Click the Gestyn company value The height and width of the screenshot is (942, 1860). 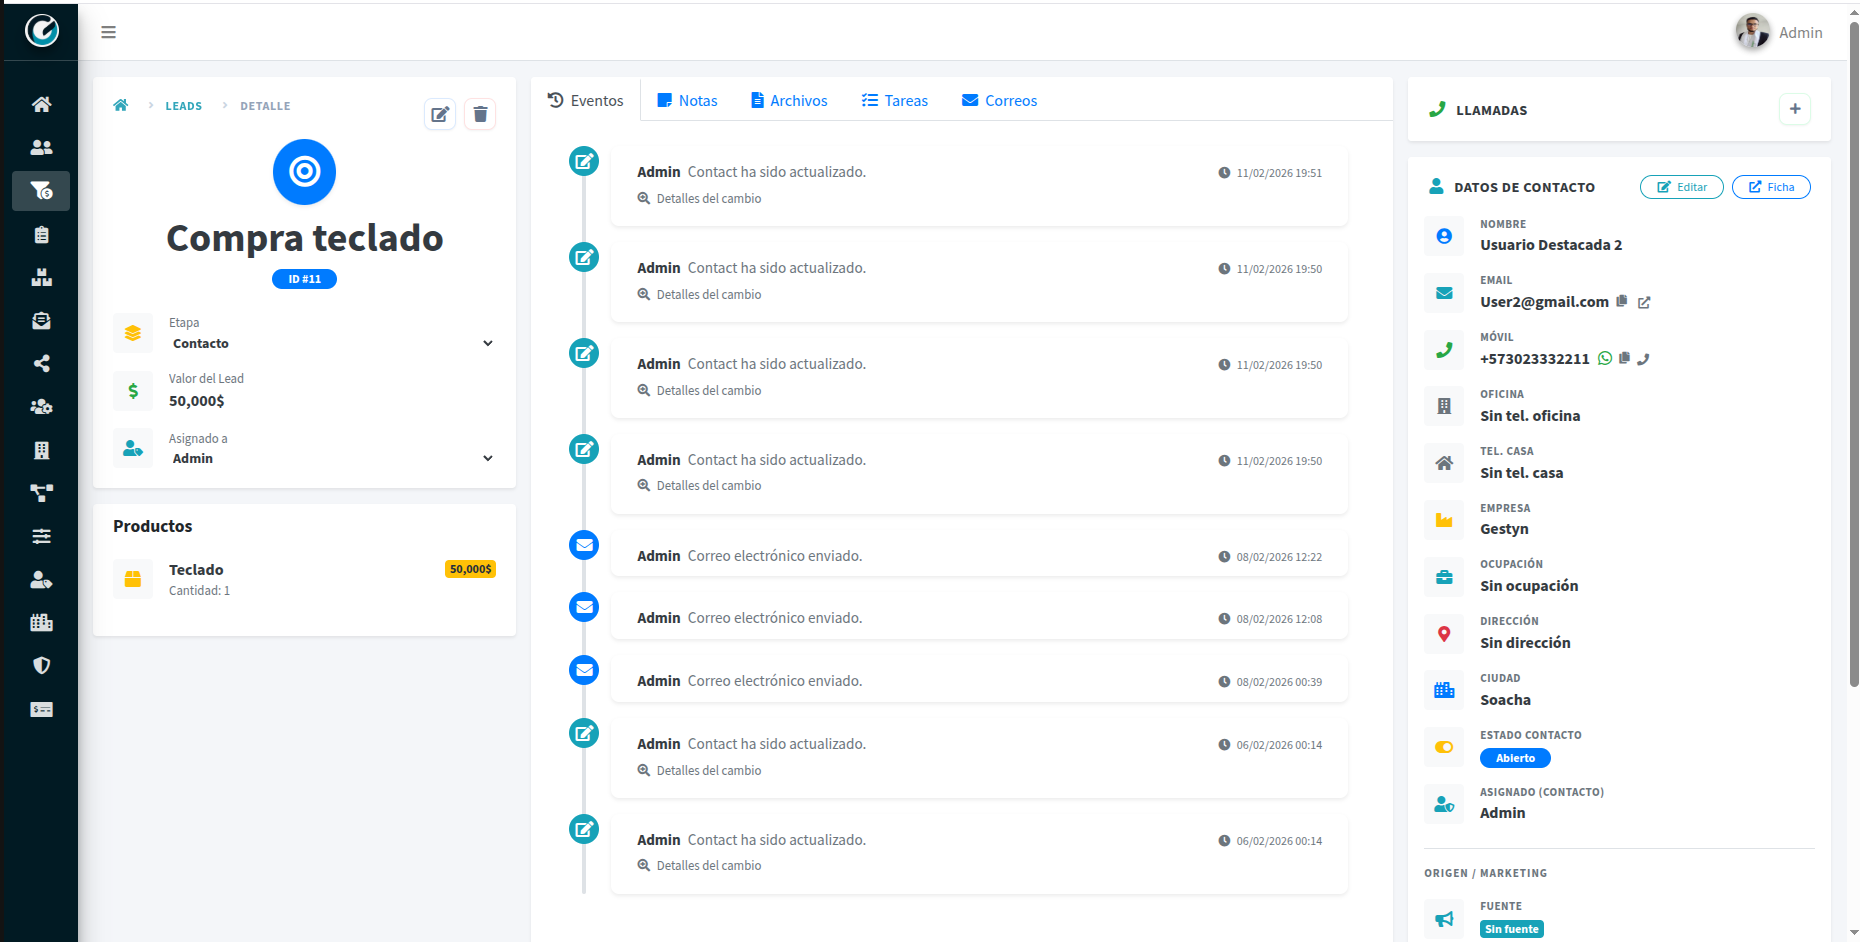coord(1504,529)
